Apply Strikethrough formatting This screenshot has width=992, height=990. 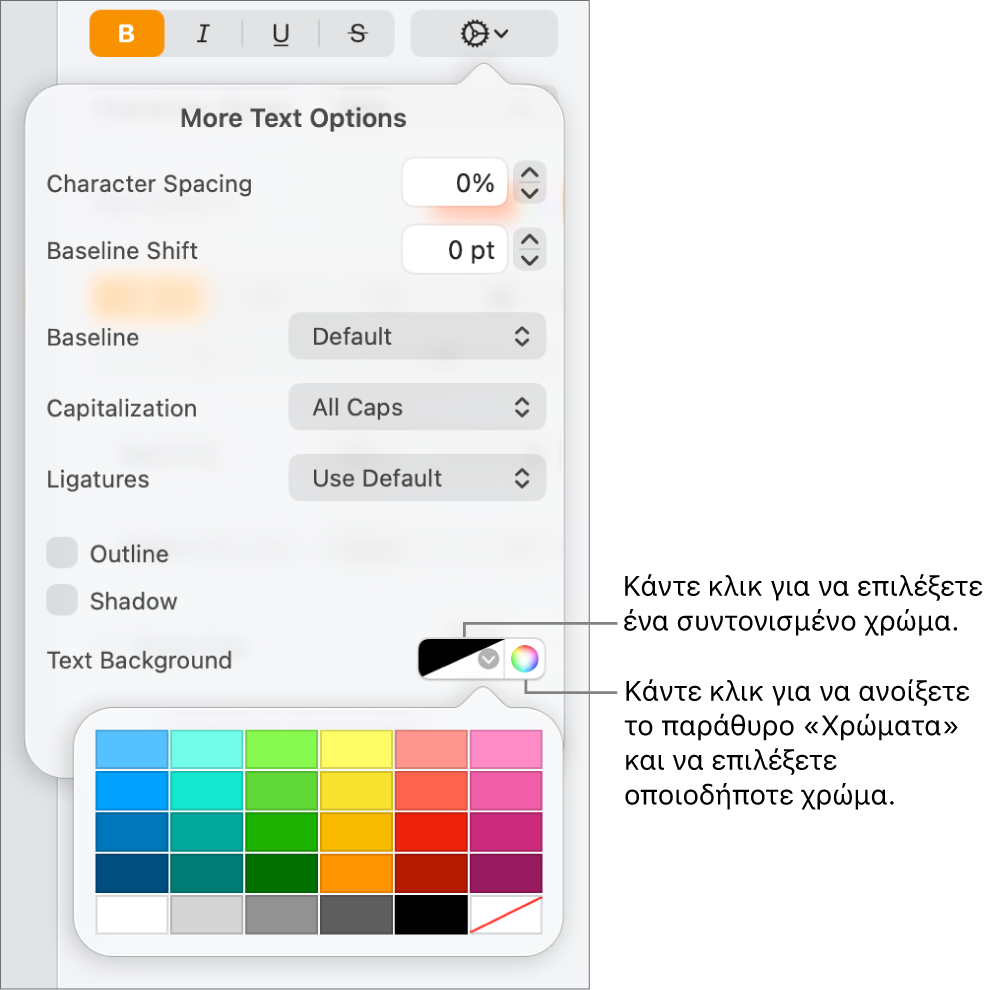pos(357,34)
